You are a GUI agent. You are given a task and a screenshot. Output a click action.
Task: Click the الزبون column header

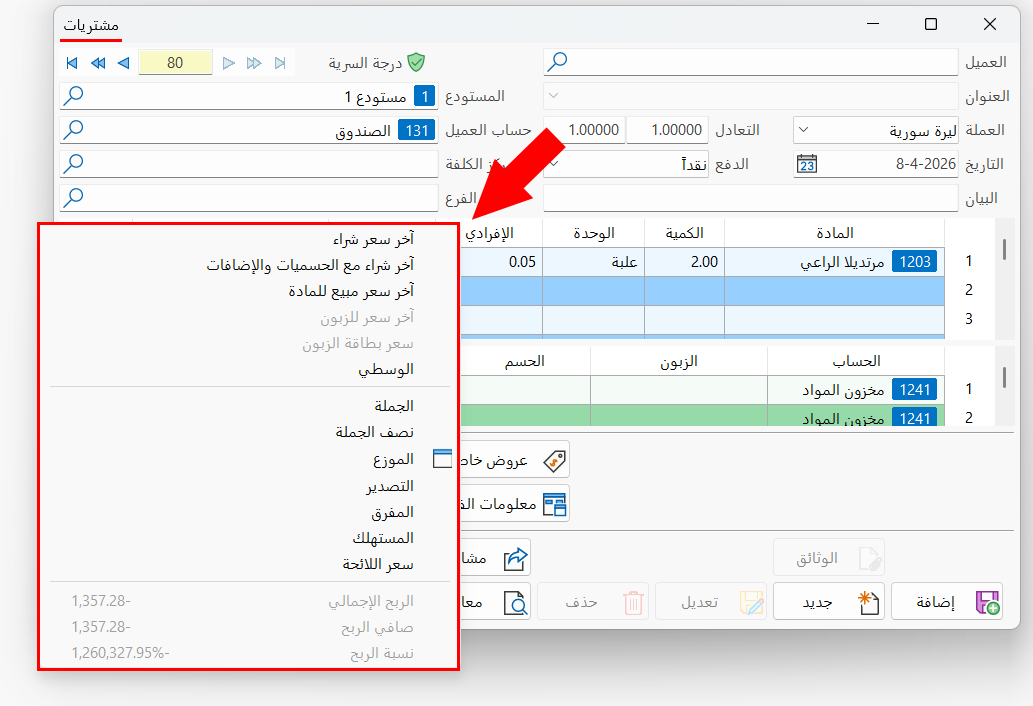pyautogui.click(x=679, y=362)
